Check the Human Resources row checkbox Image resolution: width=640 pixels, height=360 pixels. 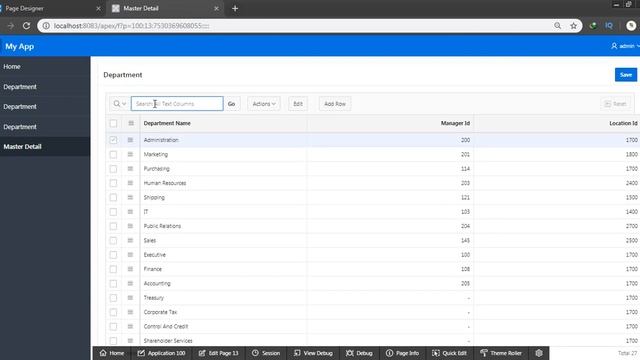pos(113,183)
